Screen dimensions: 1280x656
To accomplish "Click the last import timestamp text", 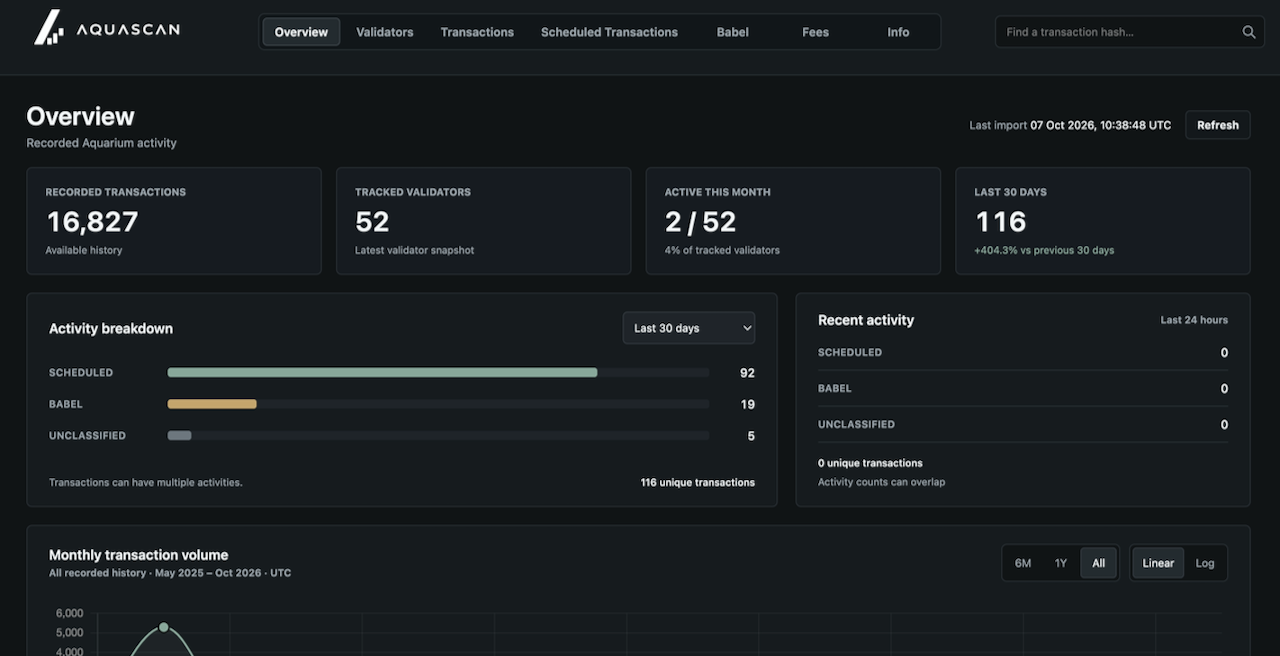I will pyautogui.click(x=1101, y=125).
